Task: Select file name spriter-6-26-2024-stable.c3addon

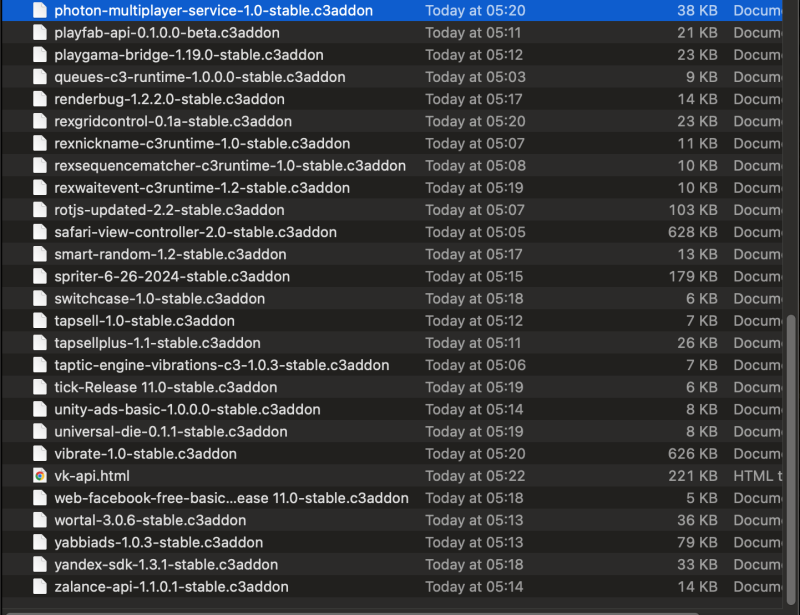Action: pyautogui.click(x=172, y=277)
